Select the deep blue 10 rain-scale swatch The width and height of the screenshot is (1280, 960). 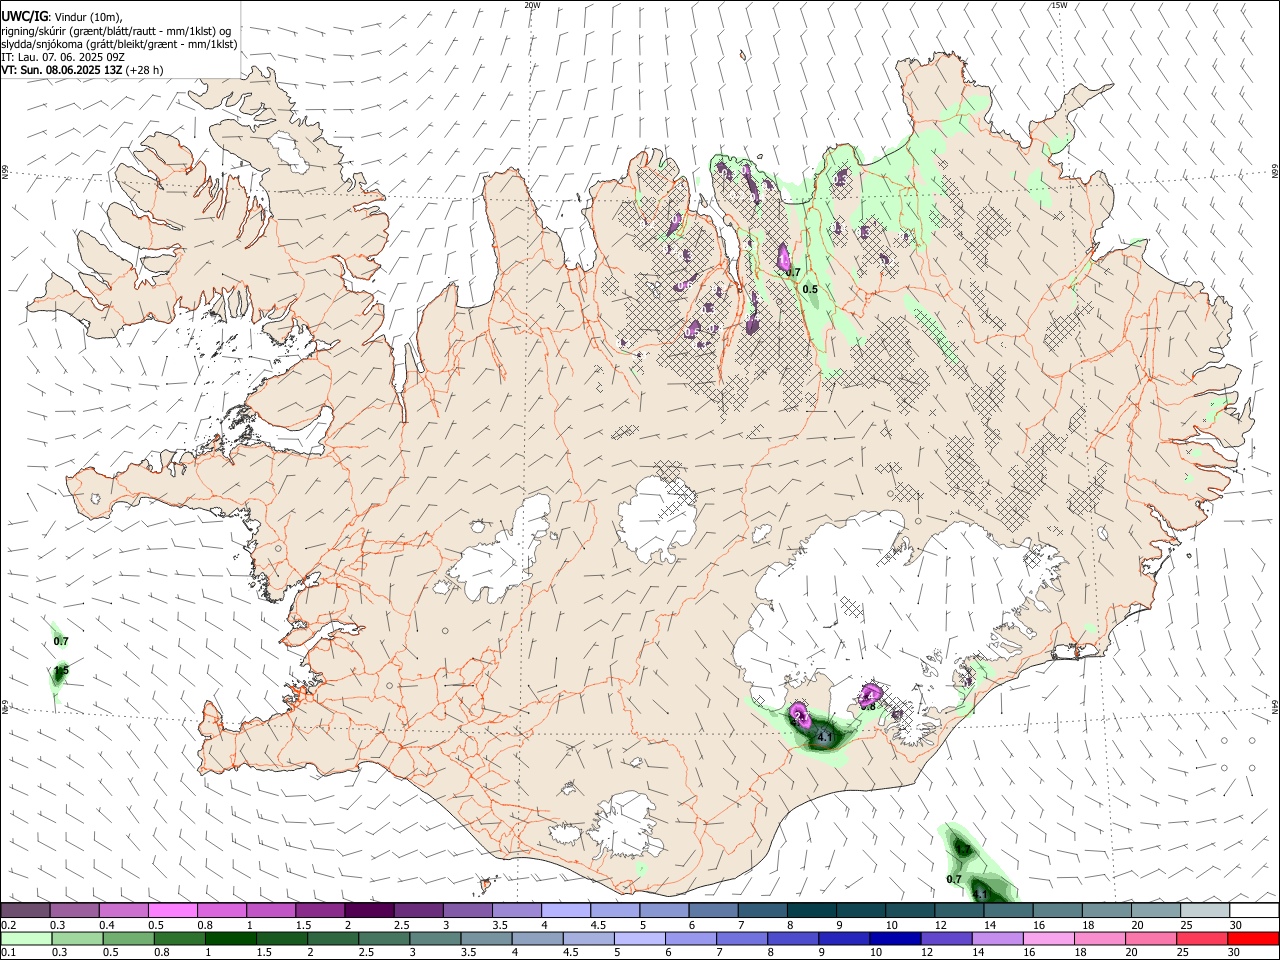[894, 939]
